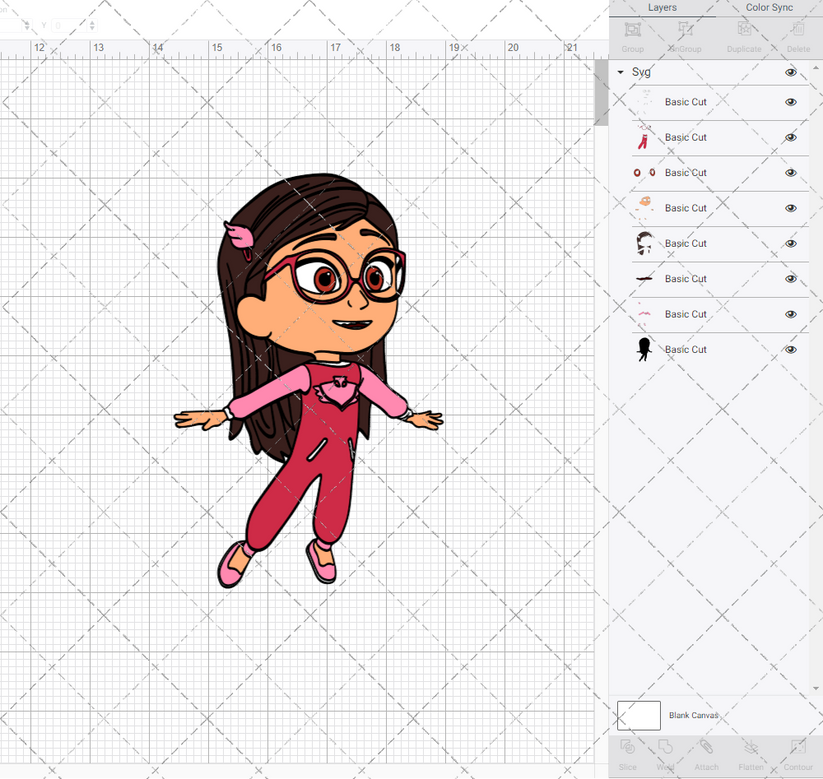Switch to the Color Sync tab
This screenshot has width=823, height=779.
pos(769,8)
